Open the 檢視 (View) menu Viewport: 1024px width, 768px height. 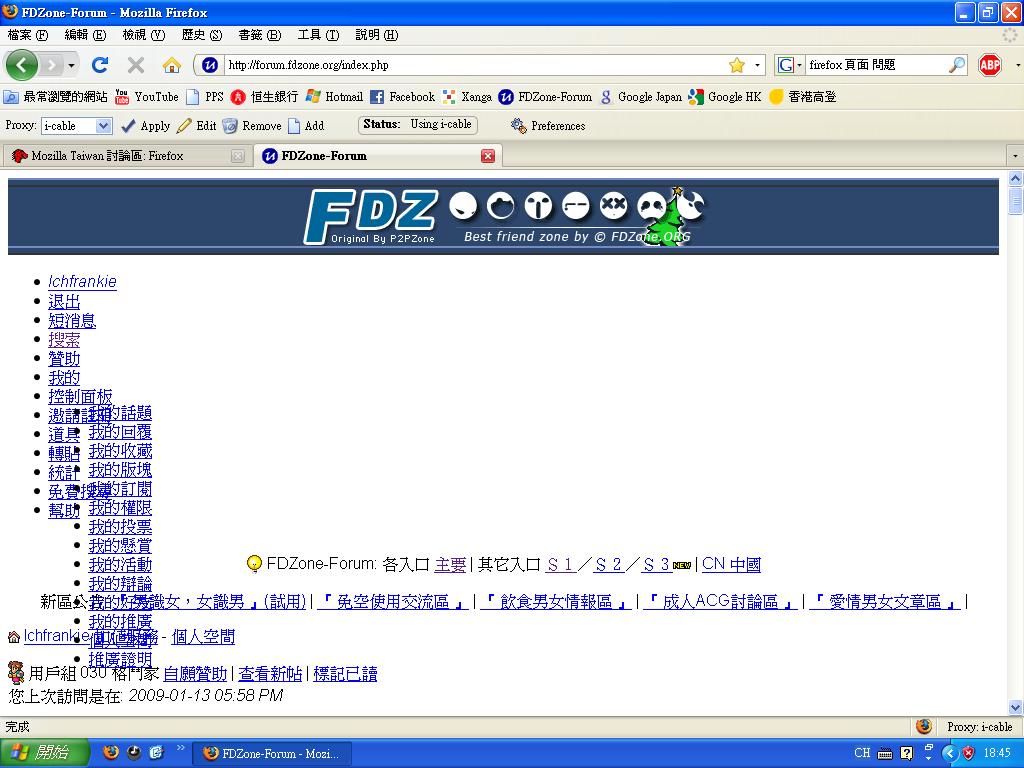tap(144, 35)
